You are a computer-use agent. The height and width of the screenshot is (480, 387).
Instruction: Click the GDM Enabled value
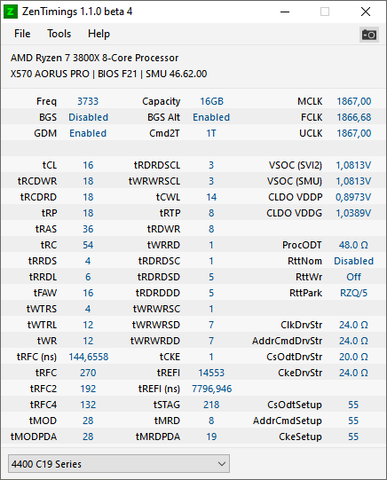point(88,133)
